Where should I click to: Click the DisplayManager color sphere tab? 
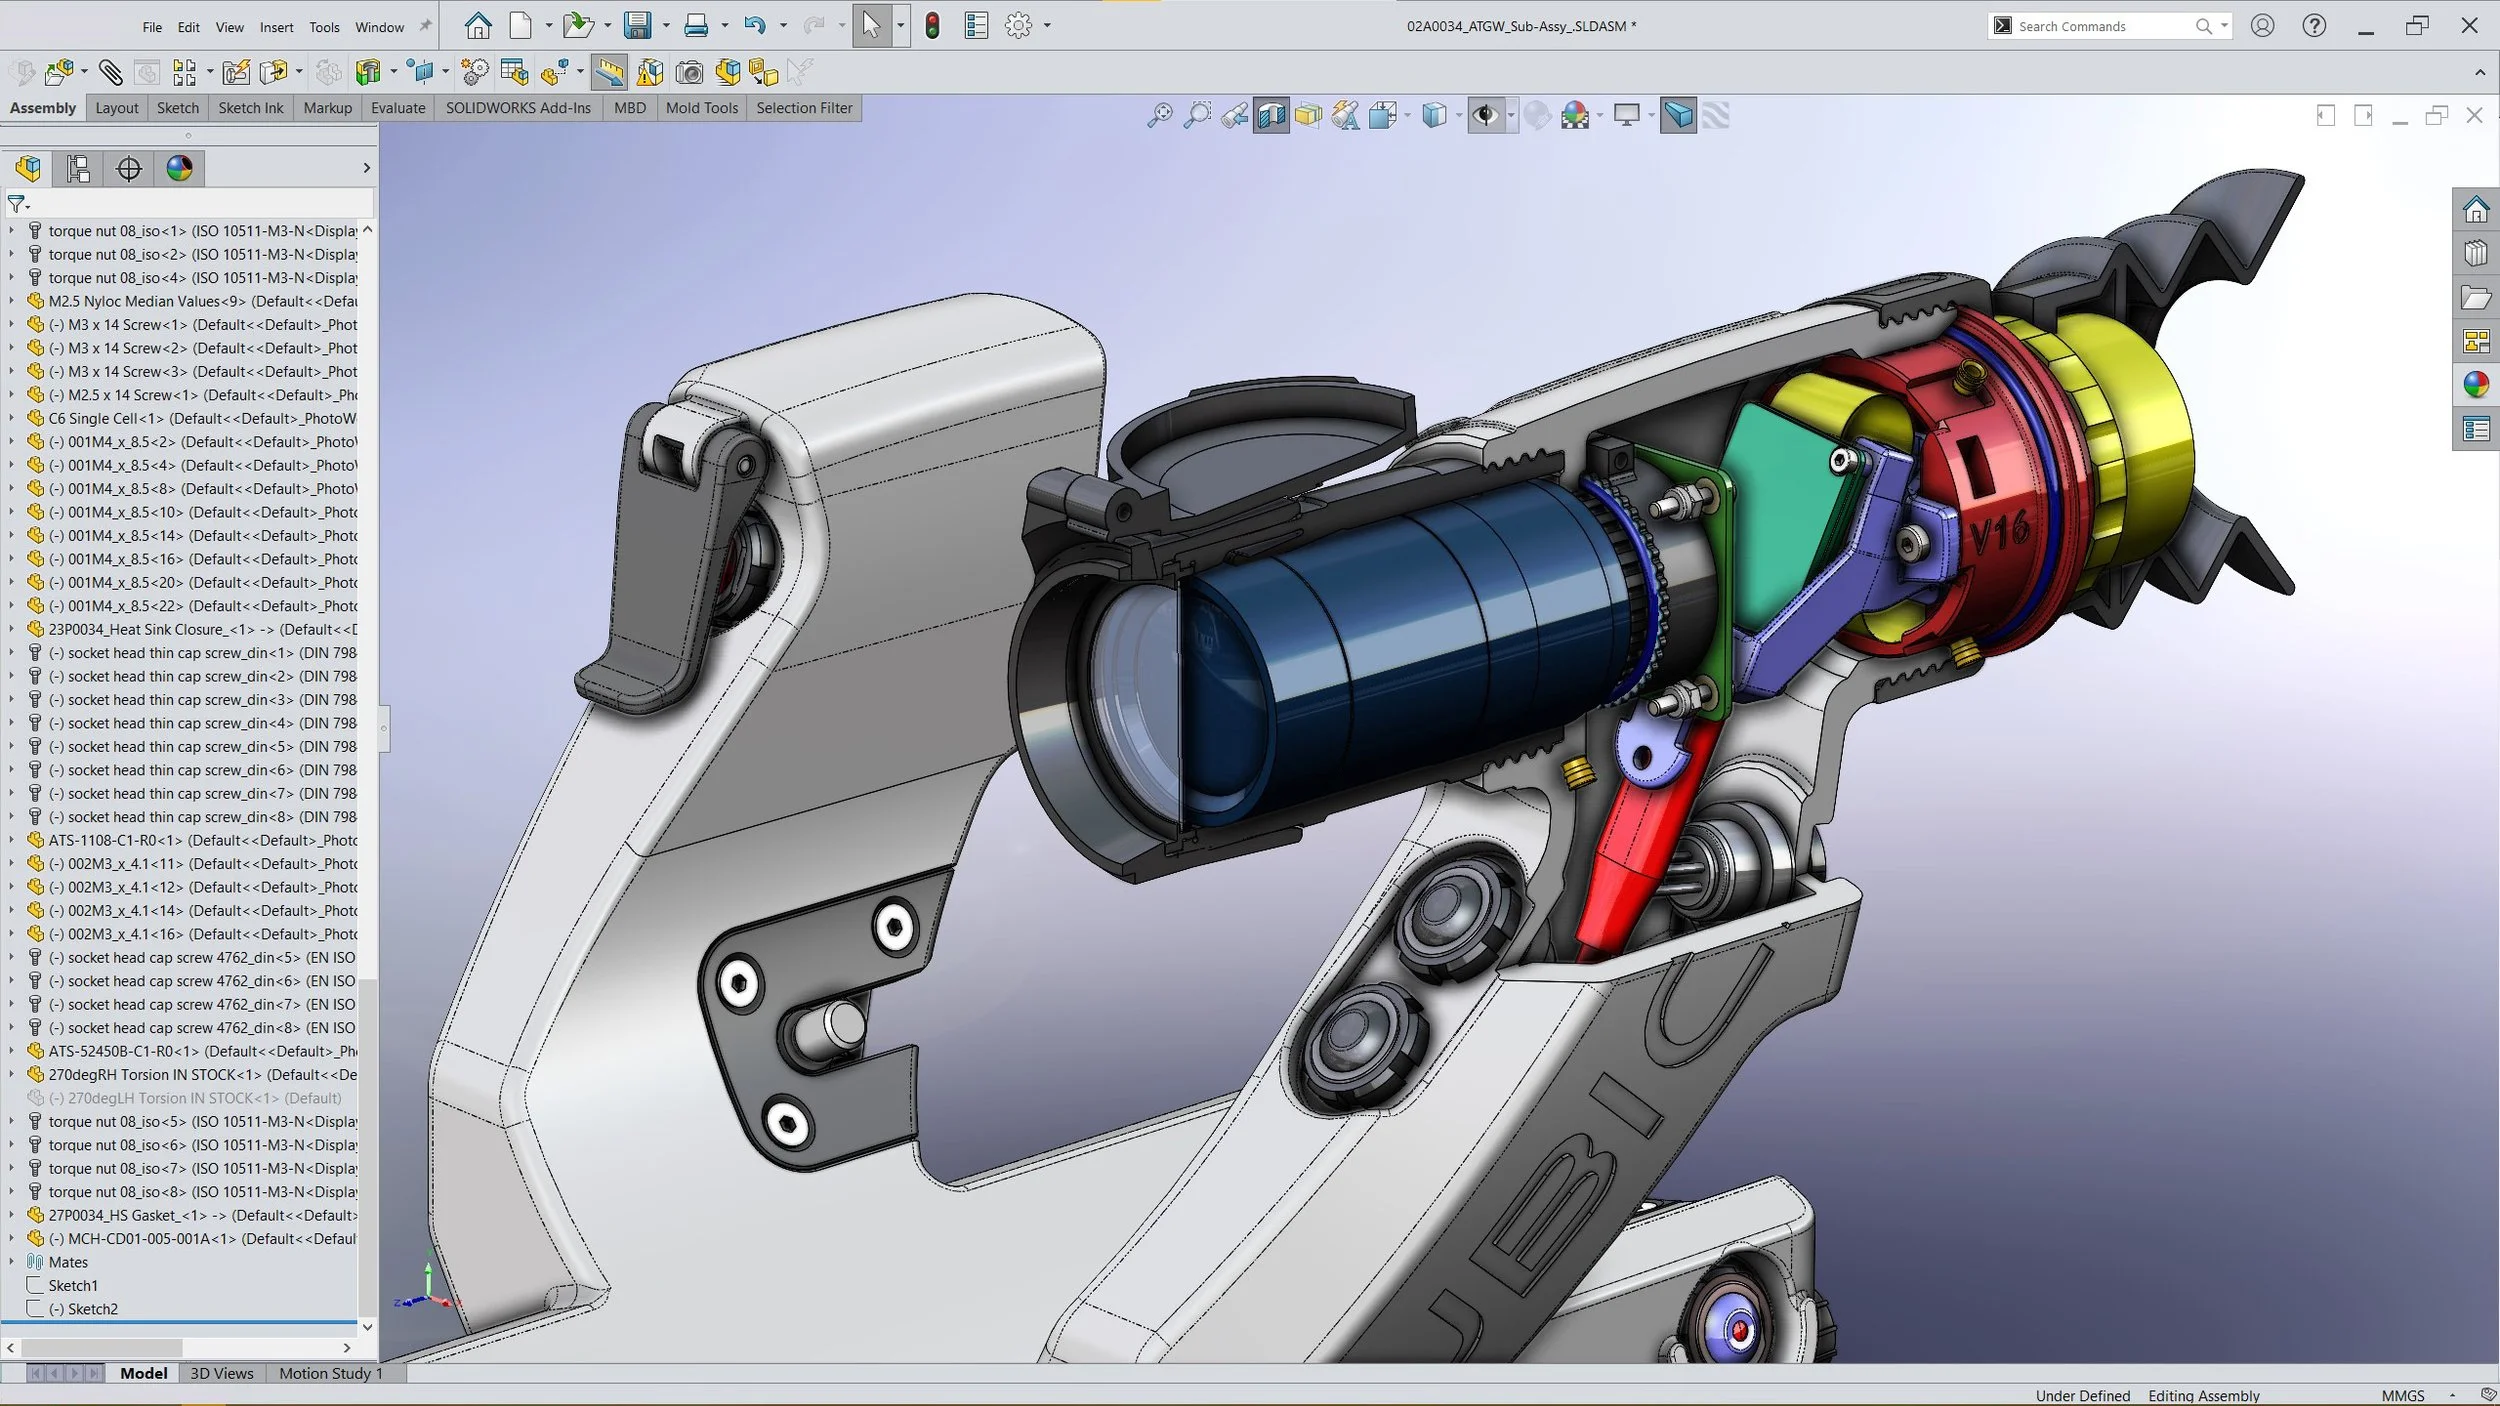pos(179,169)
